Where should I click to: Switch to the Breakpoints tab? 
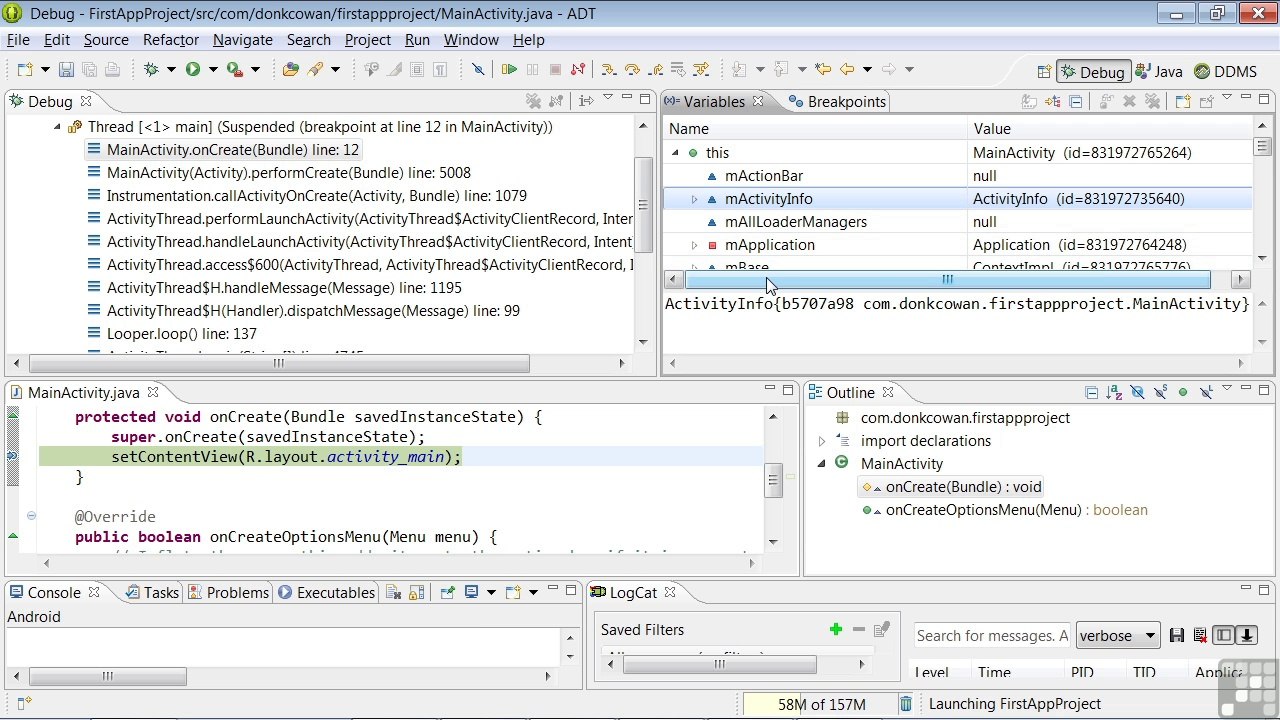click(836, 101)
